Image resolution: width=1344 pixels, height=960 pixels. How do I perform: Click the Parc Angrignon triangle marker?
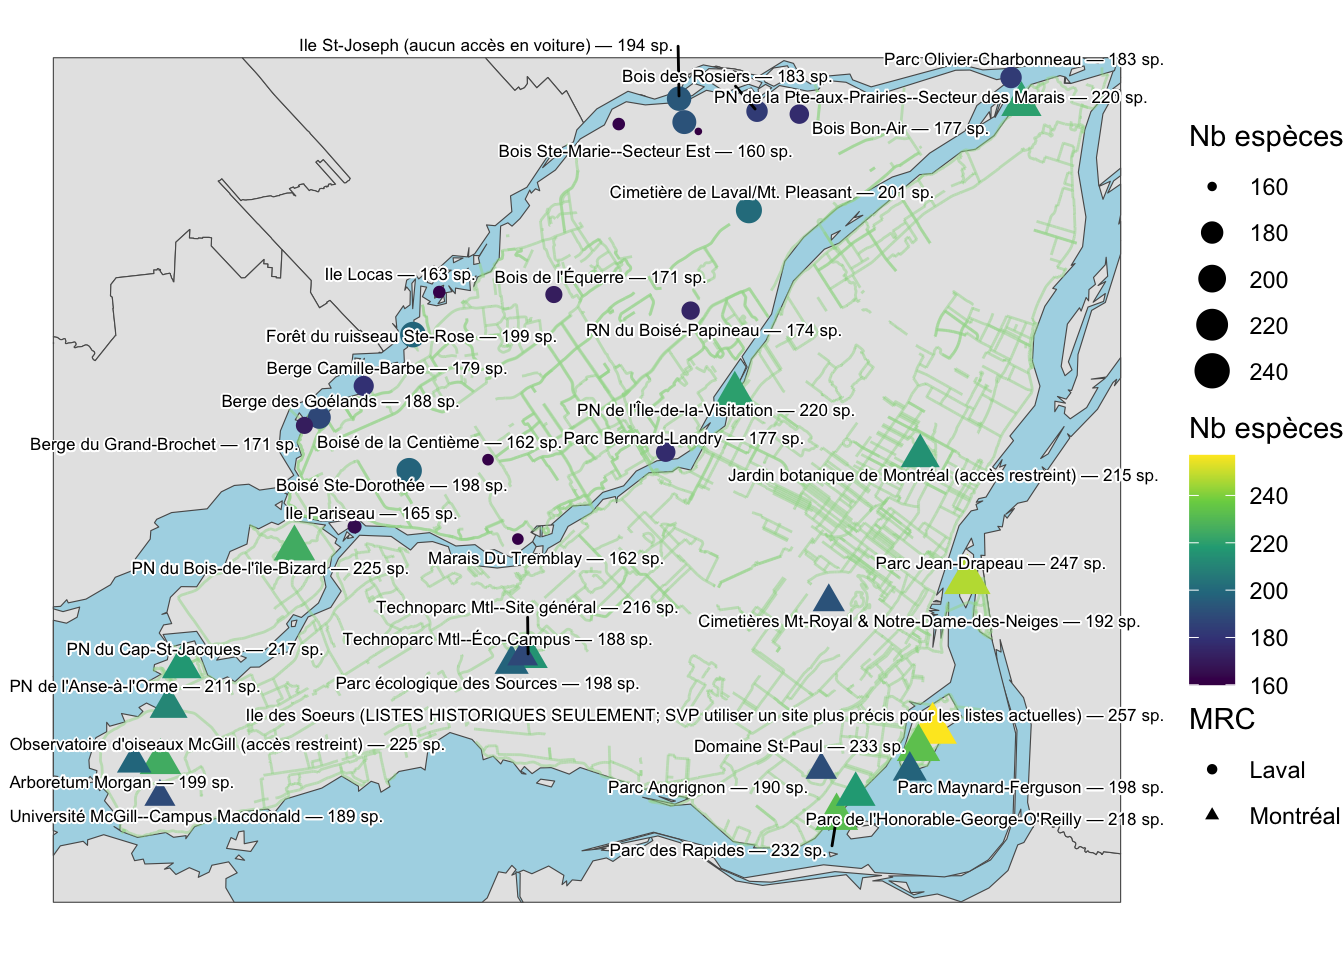(x=821, y=768)
